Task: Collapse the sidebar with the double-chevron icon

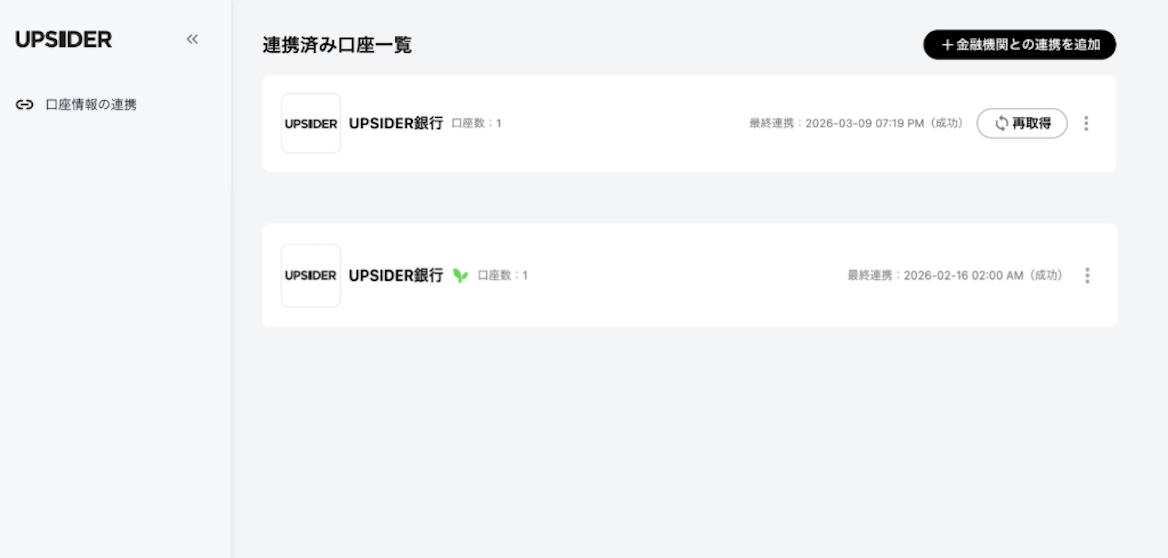Action: (192, 39)
